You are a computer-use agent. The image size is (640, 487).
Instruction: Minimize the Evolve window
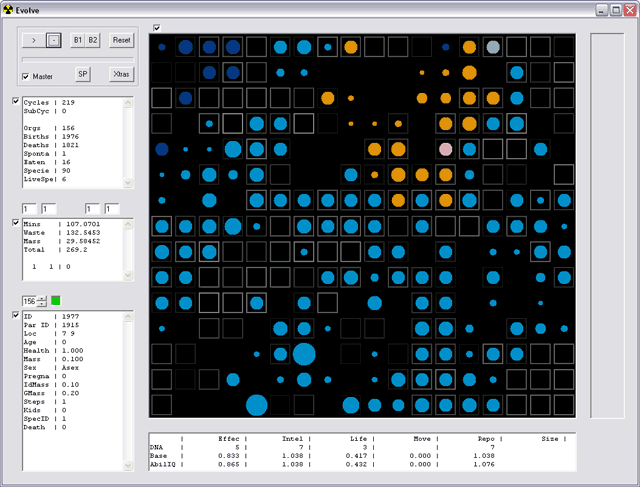pos(602,10)
